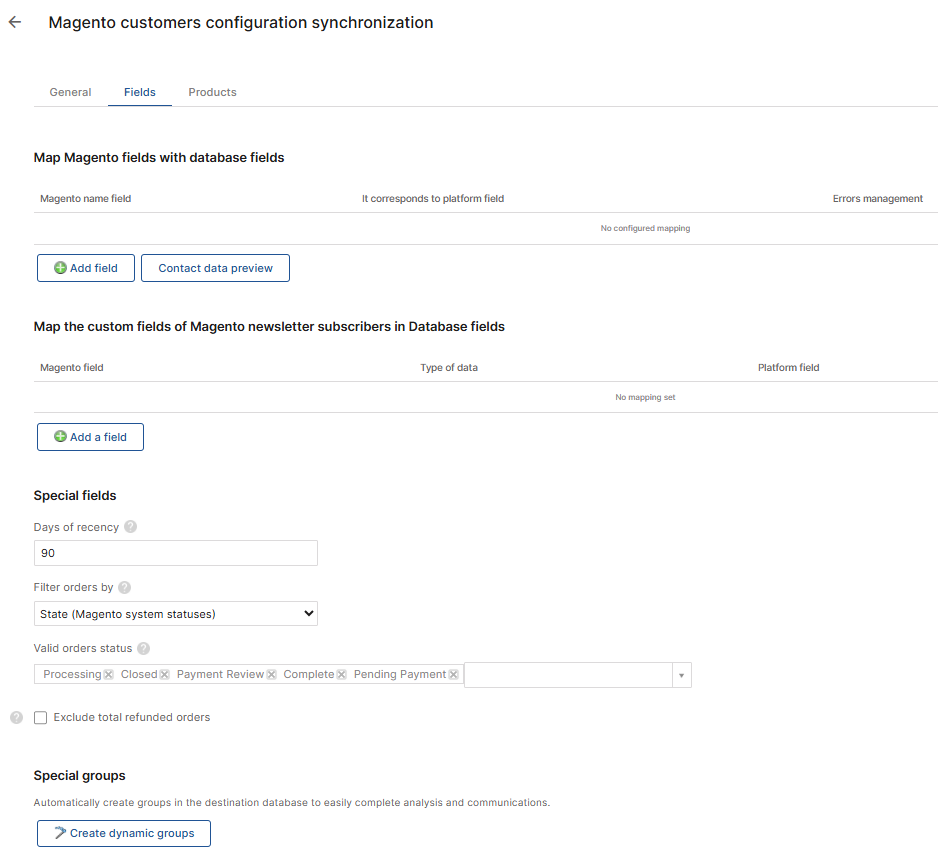This screenshot has height=860, width=938.
Task: Click the help icon near Exclude total refunded orders
Action: (15, 717)
